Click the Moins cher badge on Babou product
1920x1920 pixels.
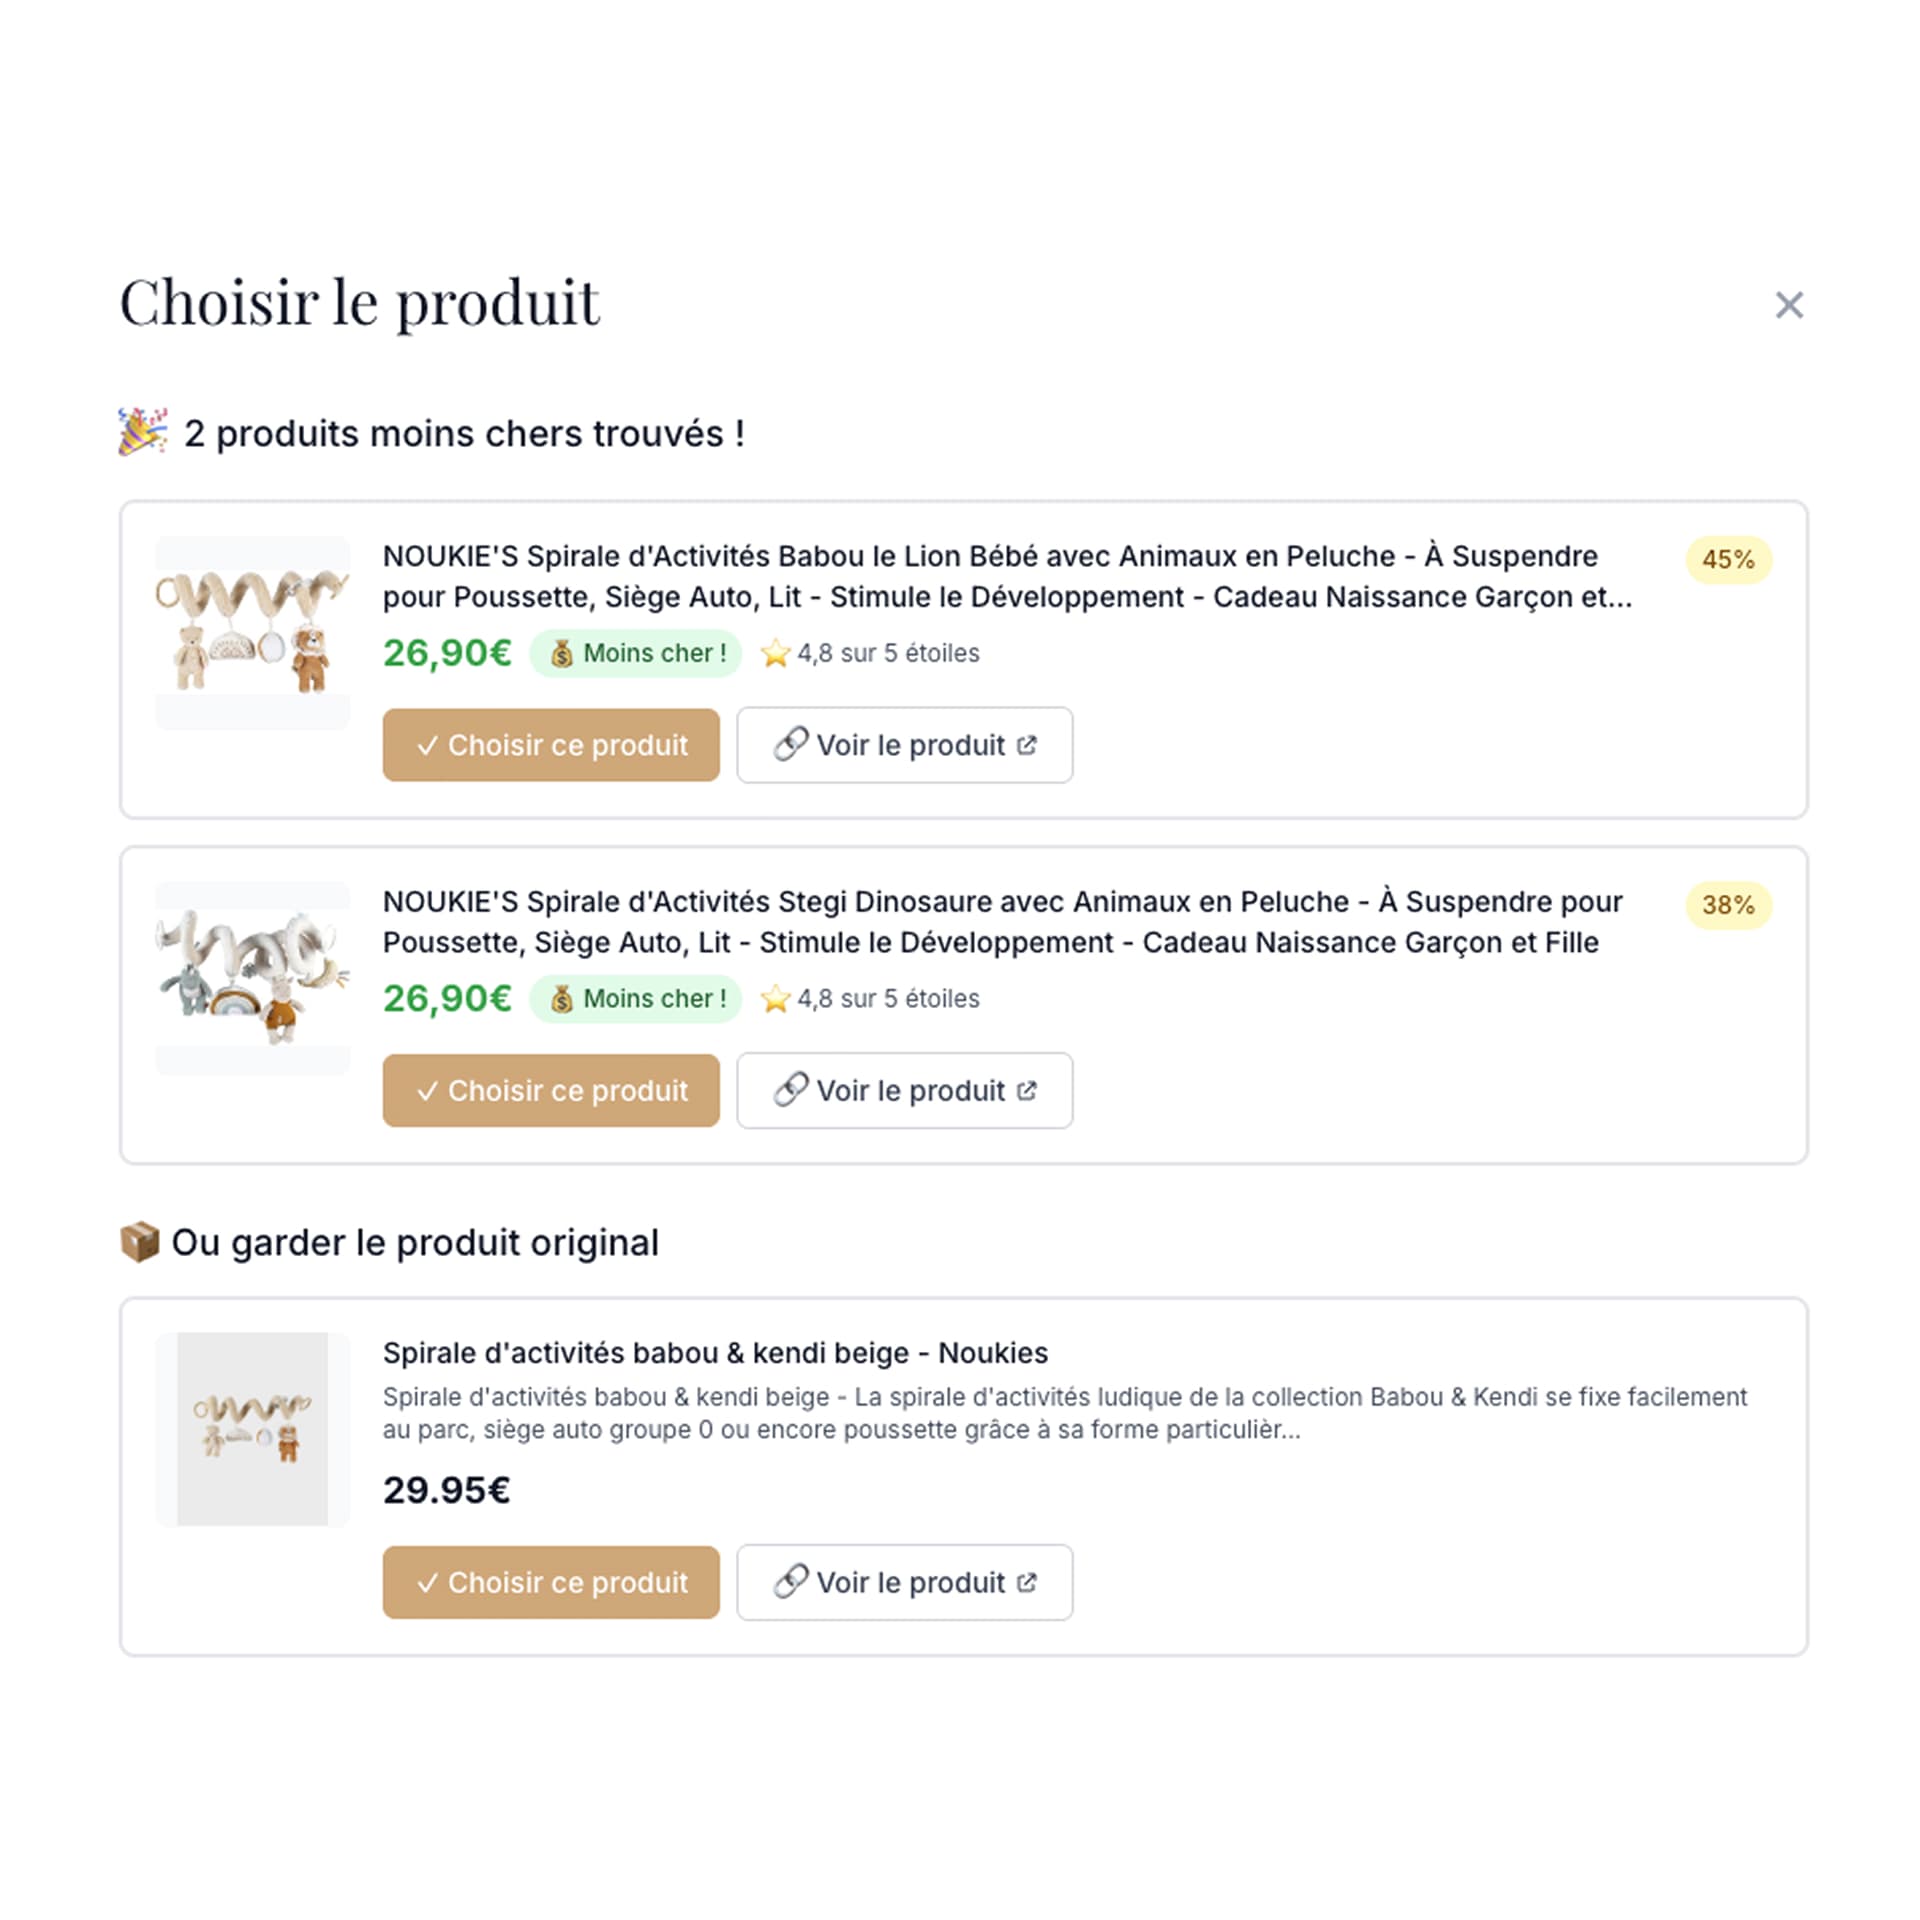636,653
